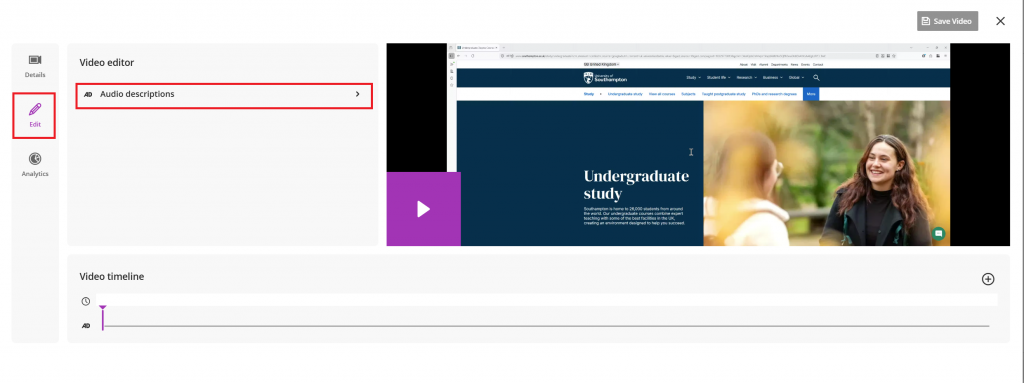Click the white timeline ruler bar
Image resolution: width=1024 pixels, height=383 pixels.
(547, 300)
